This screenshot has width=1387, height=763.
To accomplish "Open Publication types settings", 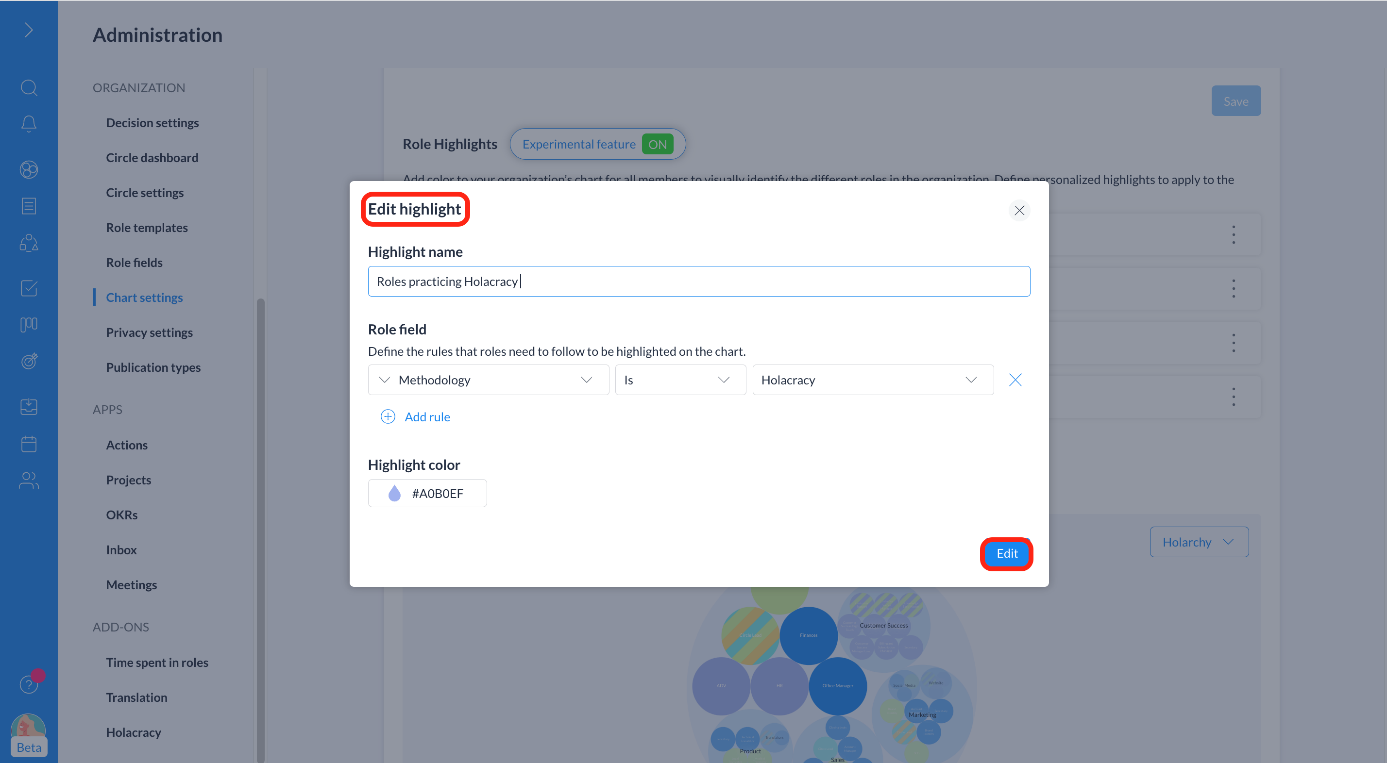I will (153, 368).
